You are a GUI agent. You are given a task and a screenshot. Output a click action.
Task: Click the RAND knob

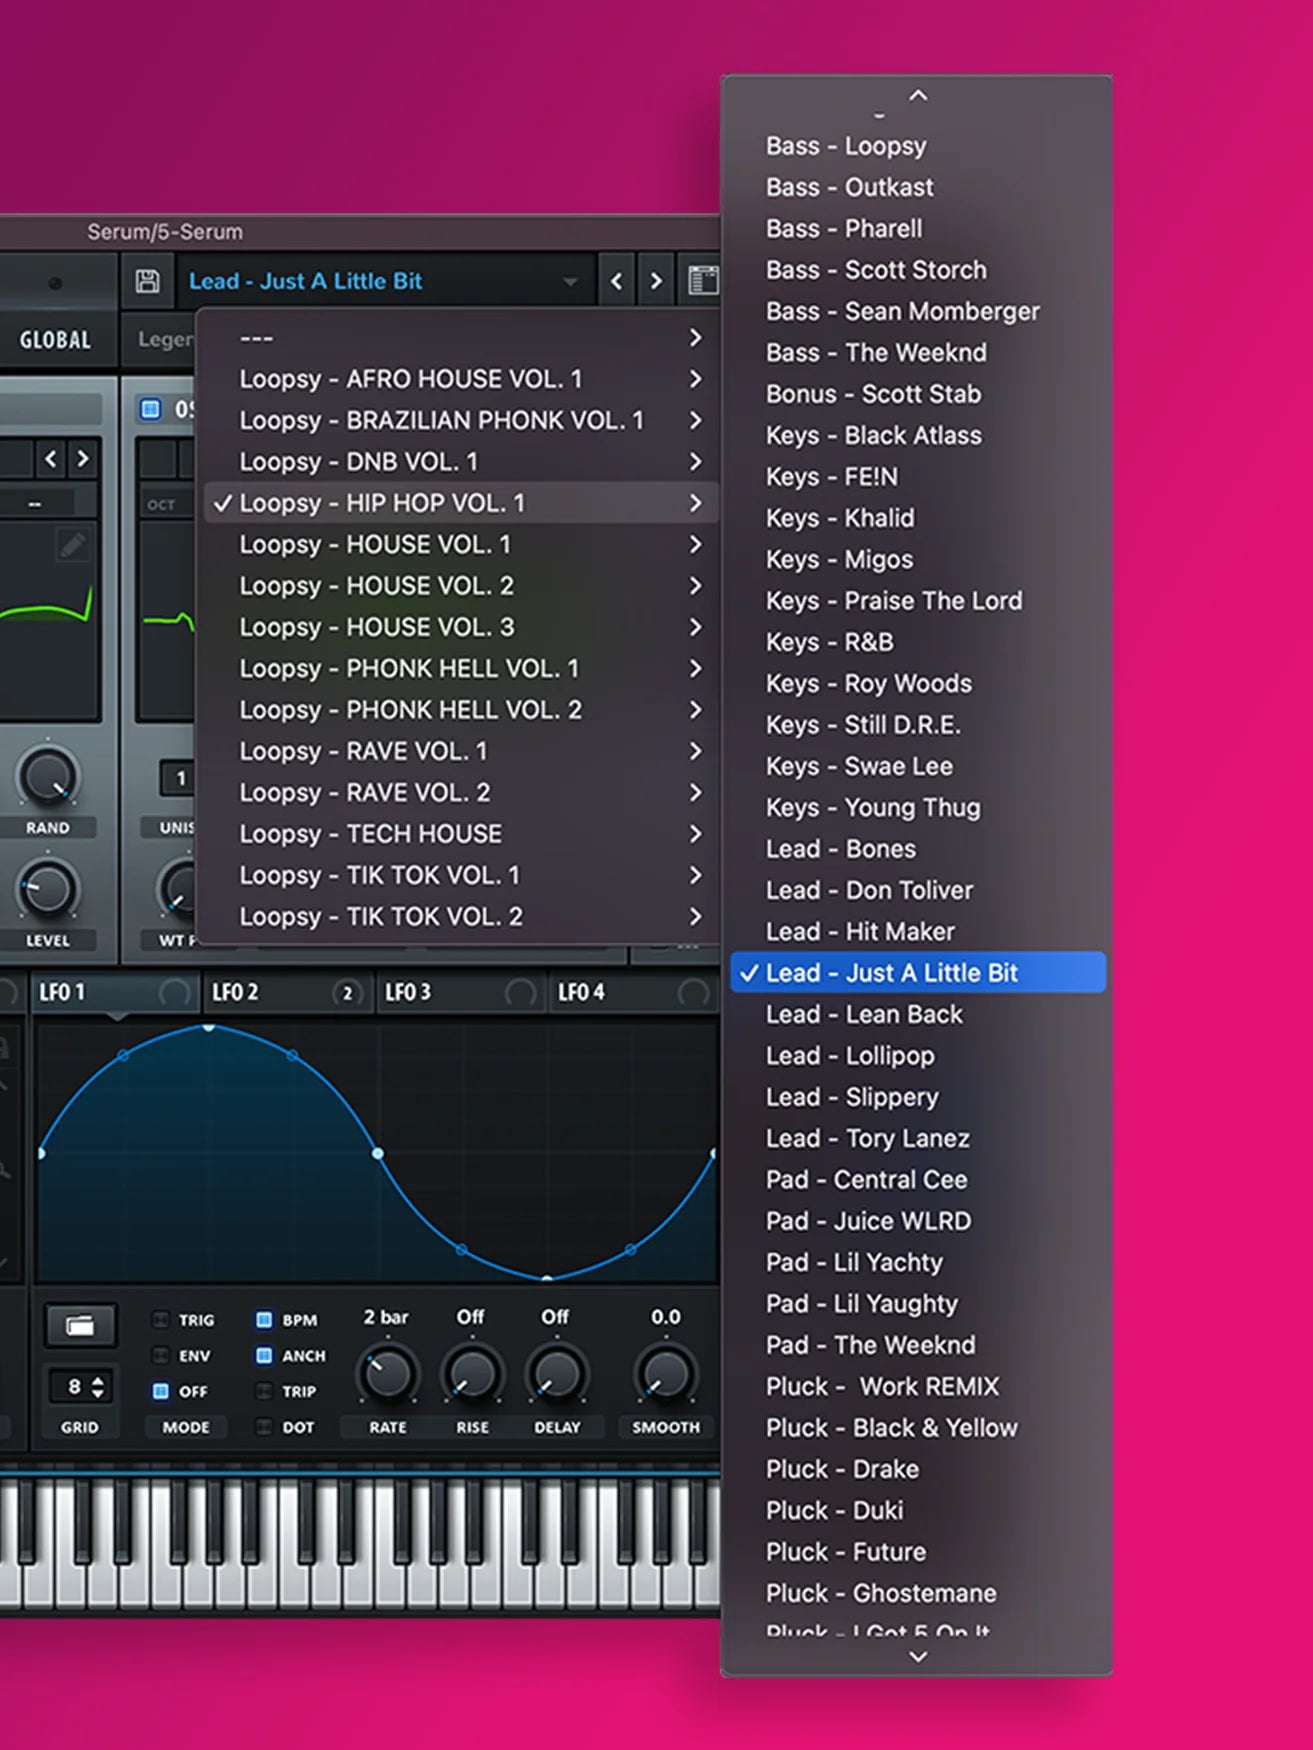tap(47, 777)
